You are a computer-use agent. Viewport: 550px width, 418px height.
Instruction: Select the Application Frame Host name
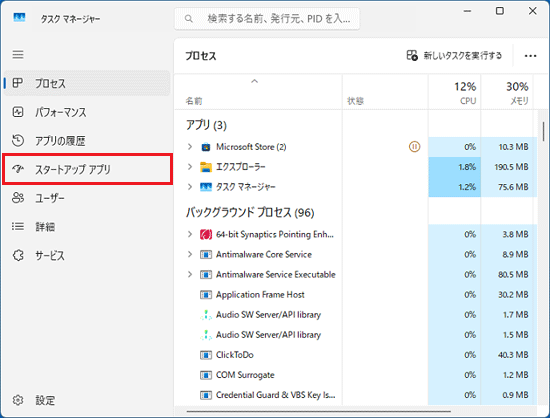pos(260,295)
